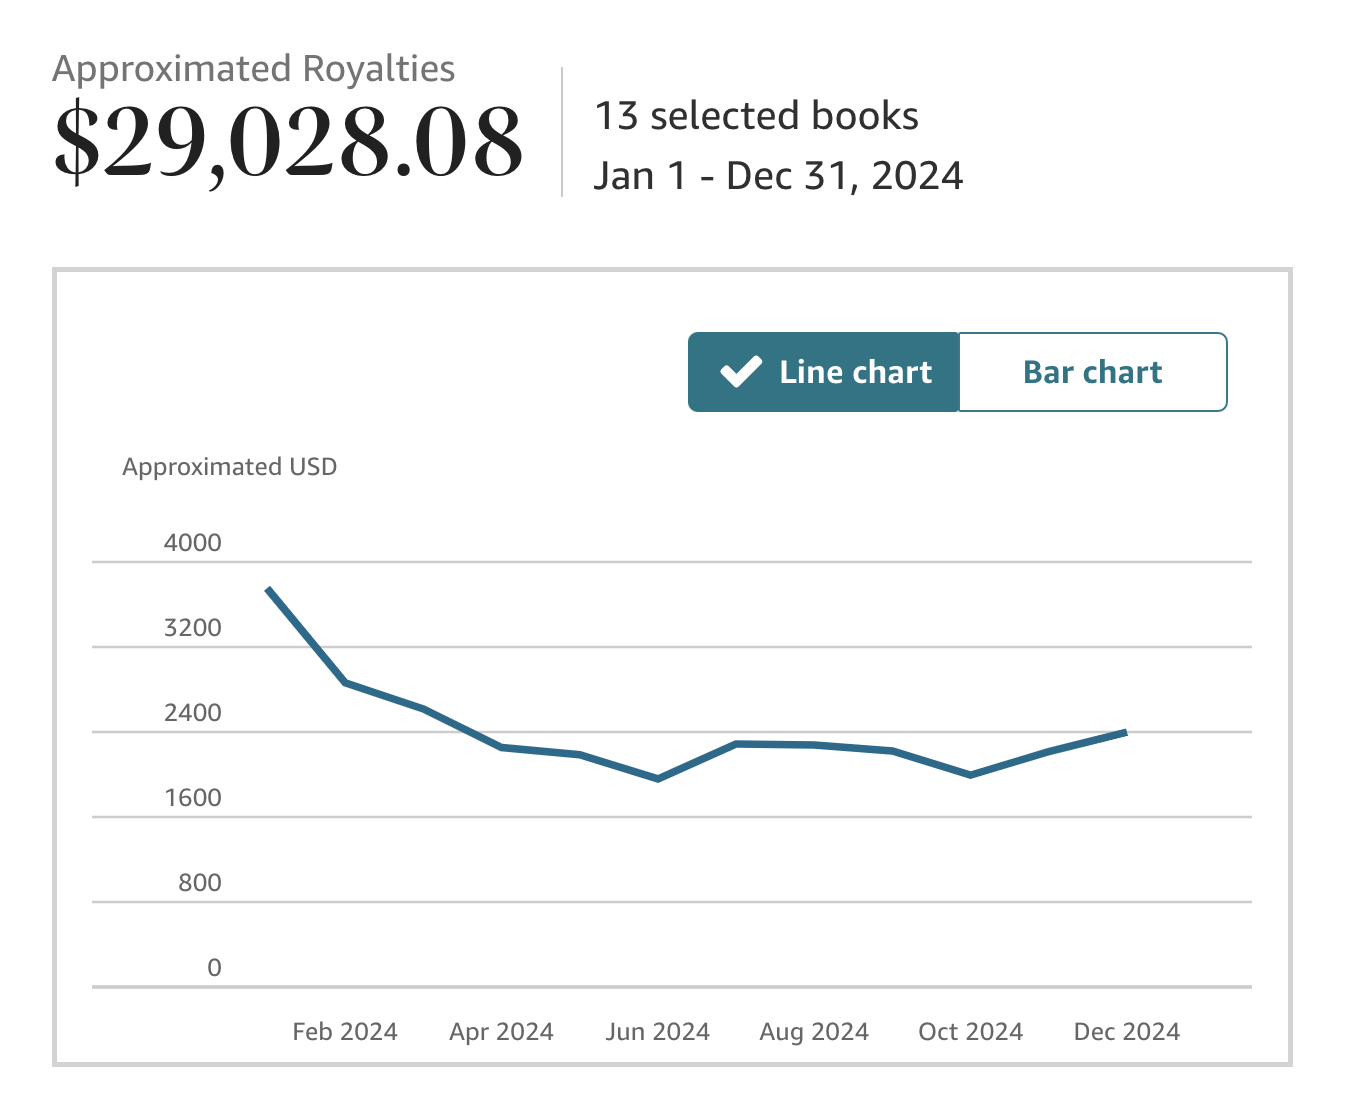Open the date range Jan 1 - Dec 31, 2024
Image resolution: width=1346 pixels, height=1116 pixels.
click(x=780, y=175)
